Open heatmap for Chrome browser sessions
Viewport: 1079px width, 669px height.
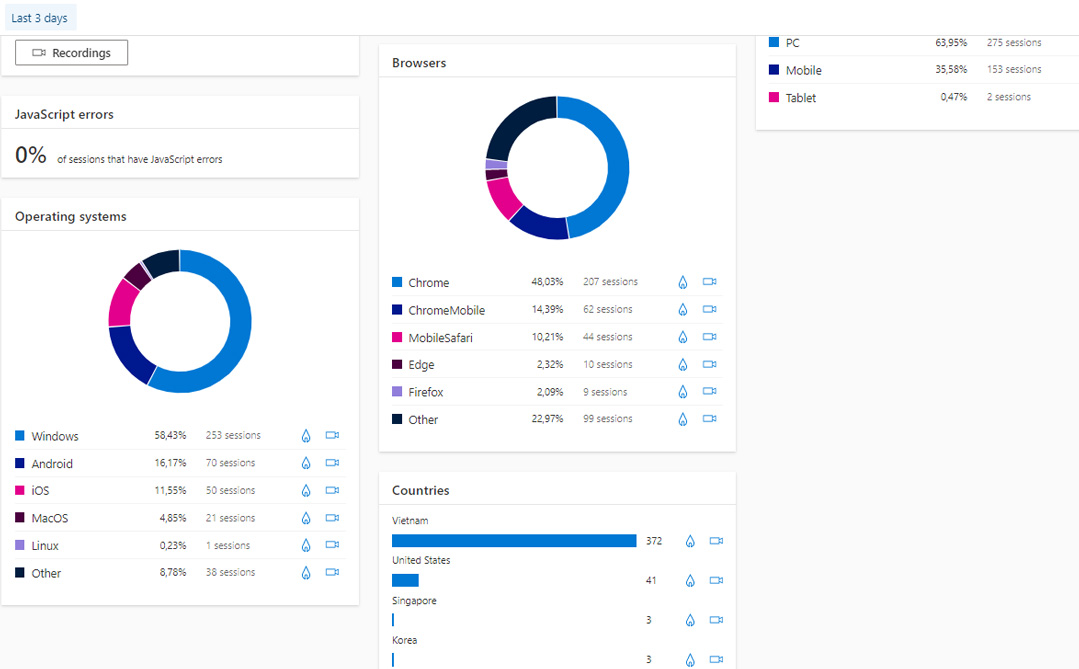(683, 282)
